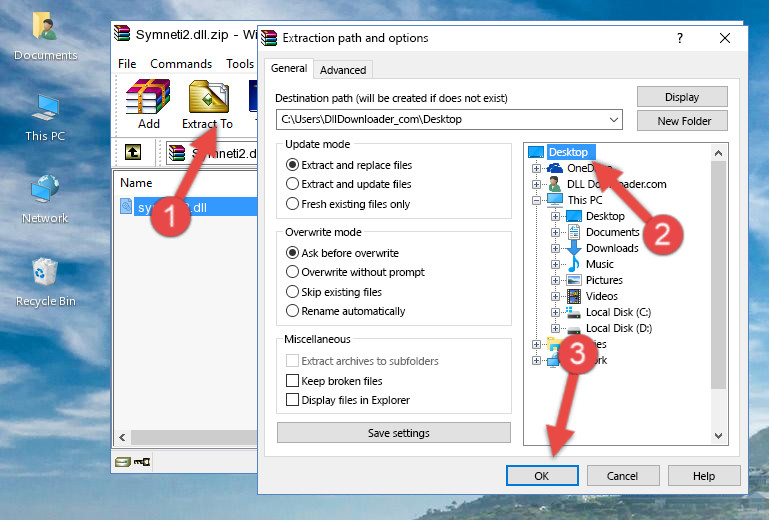The height and width of the screenshot is (520, 769).
Task: Expand Videos node under This PC
Action: coord(555,296)
